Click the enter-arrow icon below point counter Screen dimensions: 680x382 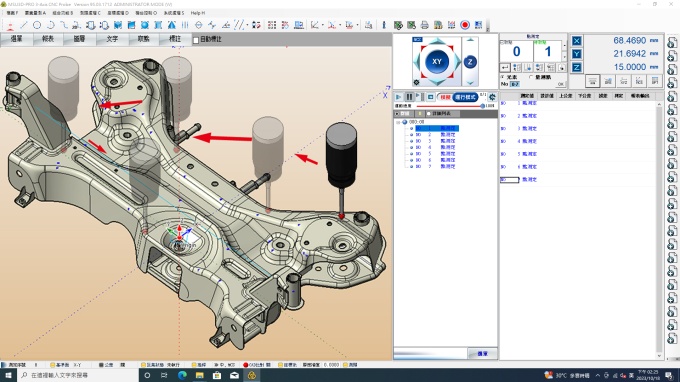[505, 68]
